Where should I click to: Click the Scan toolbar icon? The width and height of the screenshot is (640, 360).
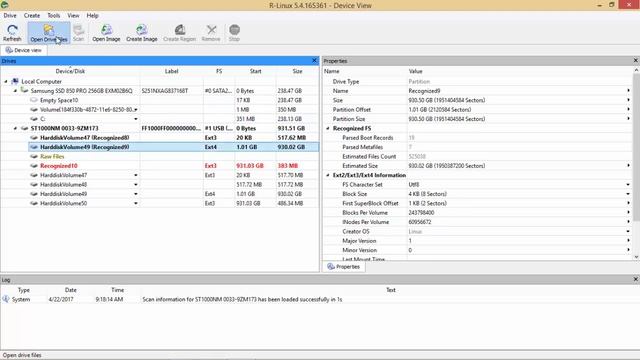point(79,33)
